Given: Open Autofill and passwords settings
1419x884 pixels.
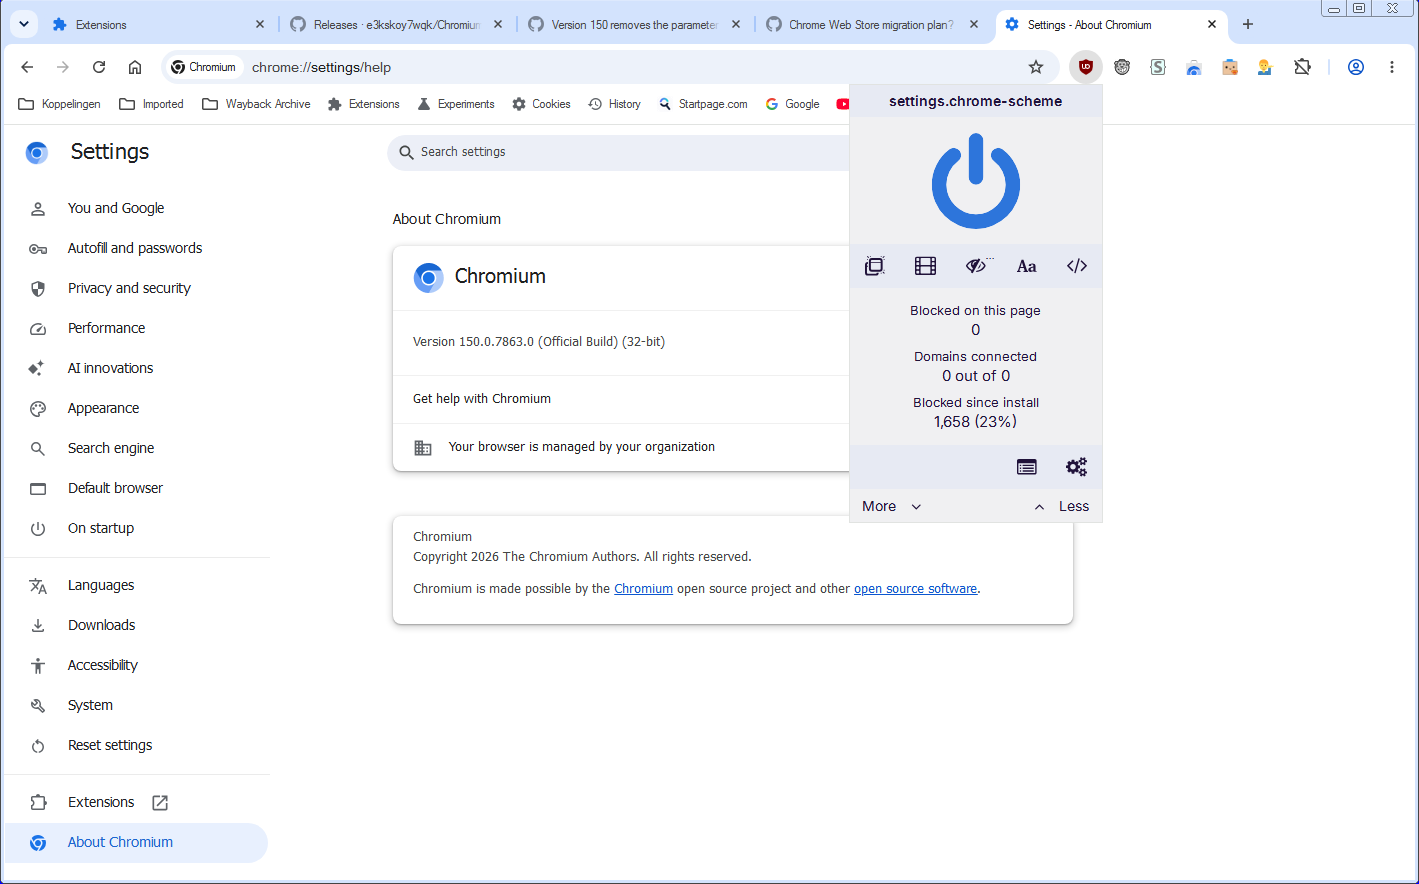Looking at the screenshot, I should pos(136,248).
